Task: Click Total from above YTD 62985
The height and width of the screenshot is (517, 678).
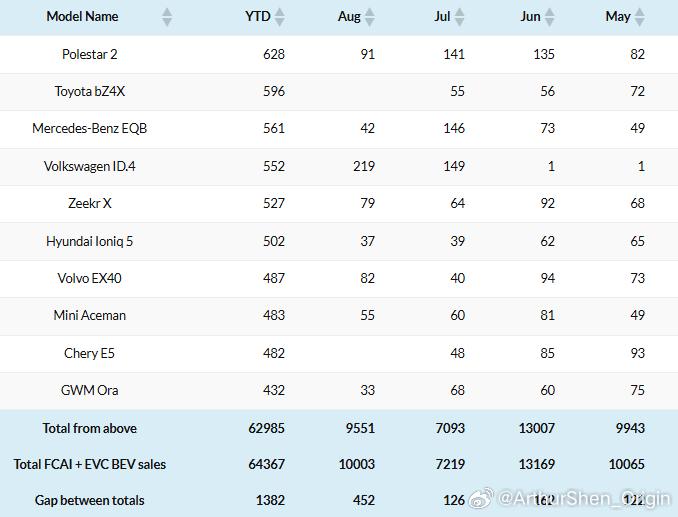Action: point(266,428)
